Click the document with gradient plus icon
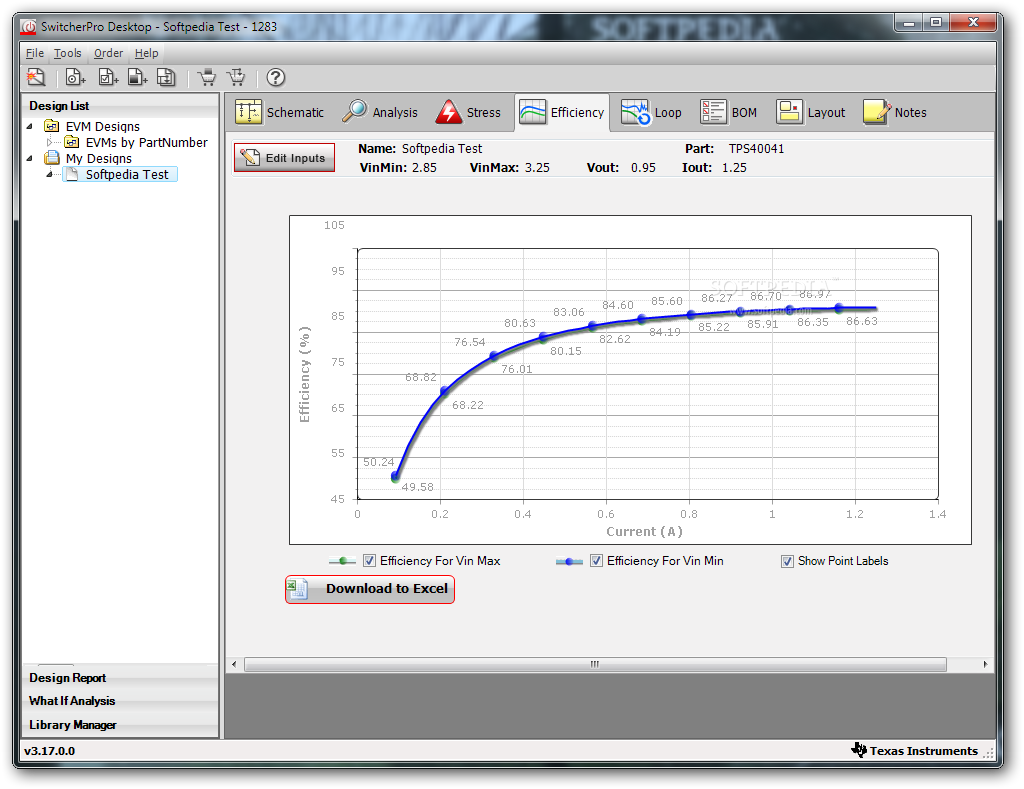 (137, 77)
